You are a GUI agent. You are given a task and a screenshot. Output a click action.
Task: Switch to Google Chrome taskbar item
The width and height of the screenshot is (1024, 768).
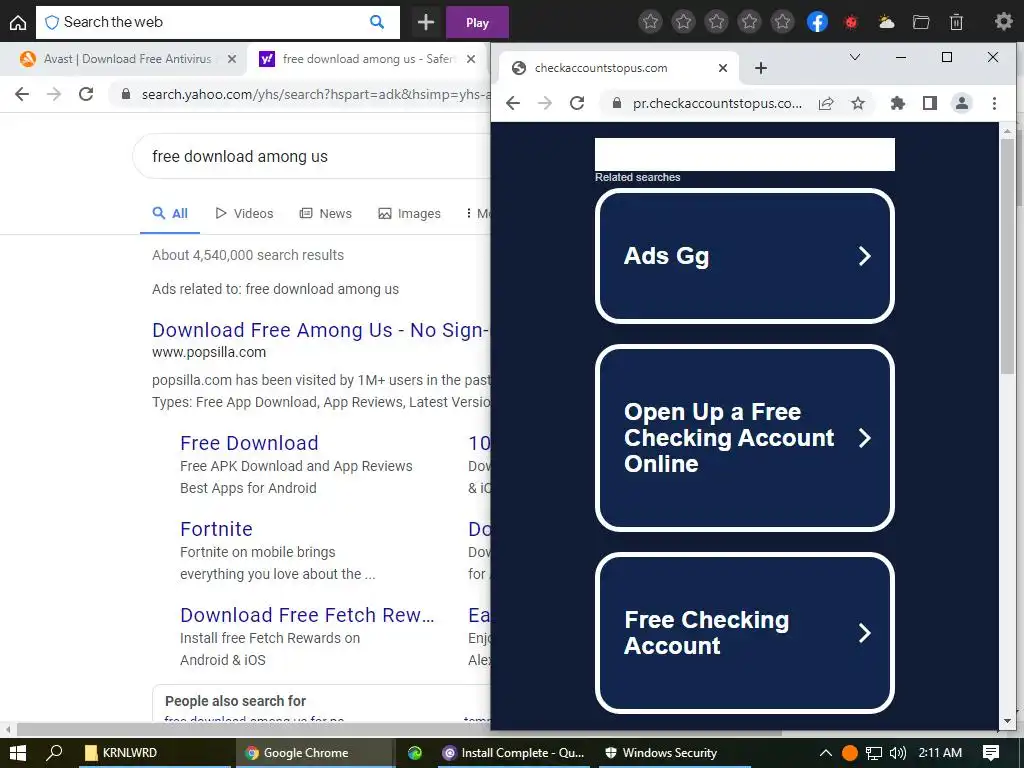314,752
